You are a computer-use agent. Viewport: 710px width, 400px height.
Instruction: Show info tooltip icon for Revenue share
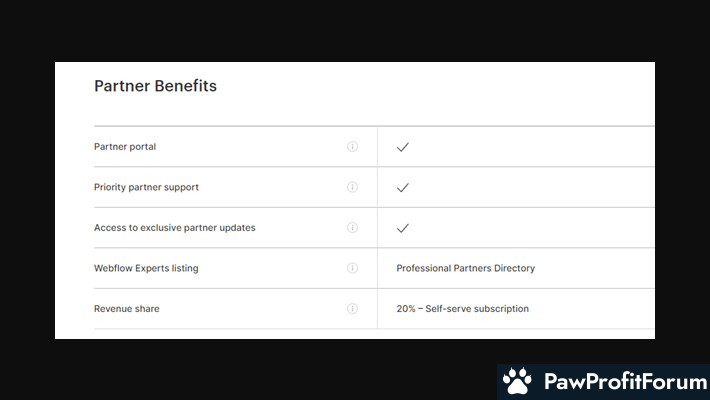[352, 308]
